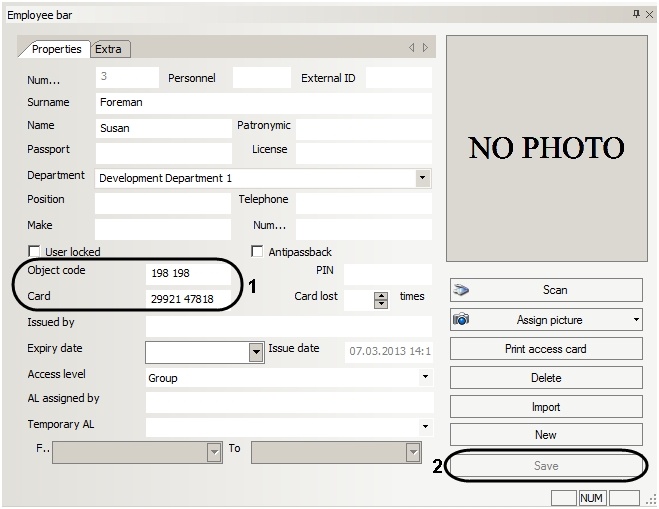Close the Employee bar panel
The width and height of the screenshot is (659, 509).
[x=649, y=15]
